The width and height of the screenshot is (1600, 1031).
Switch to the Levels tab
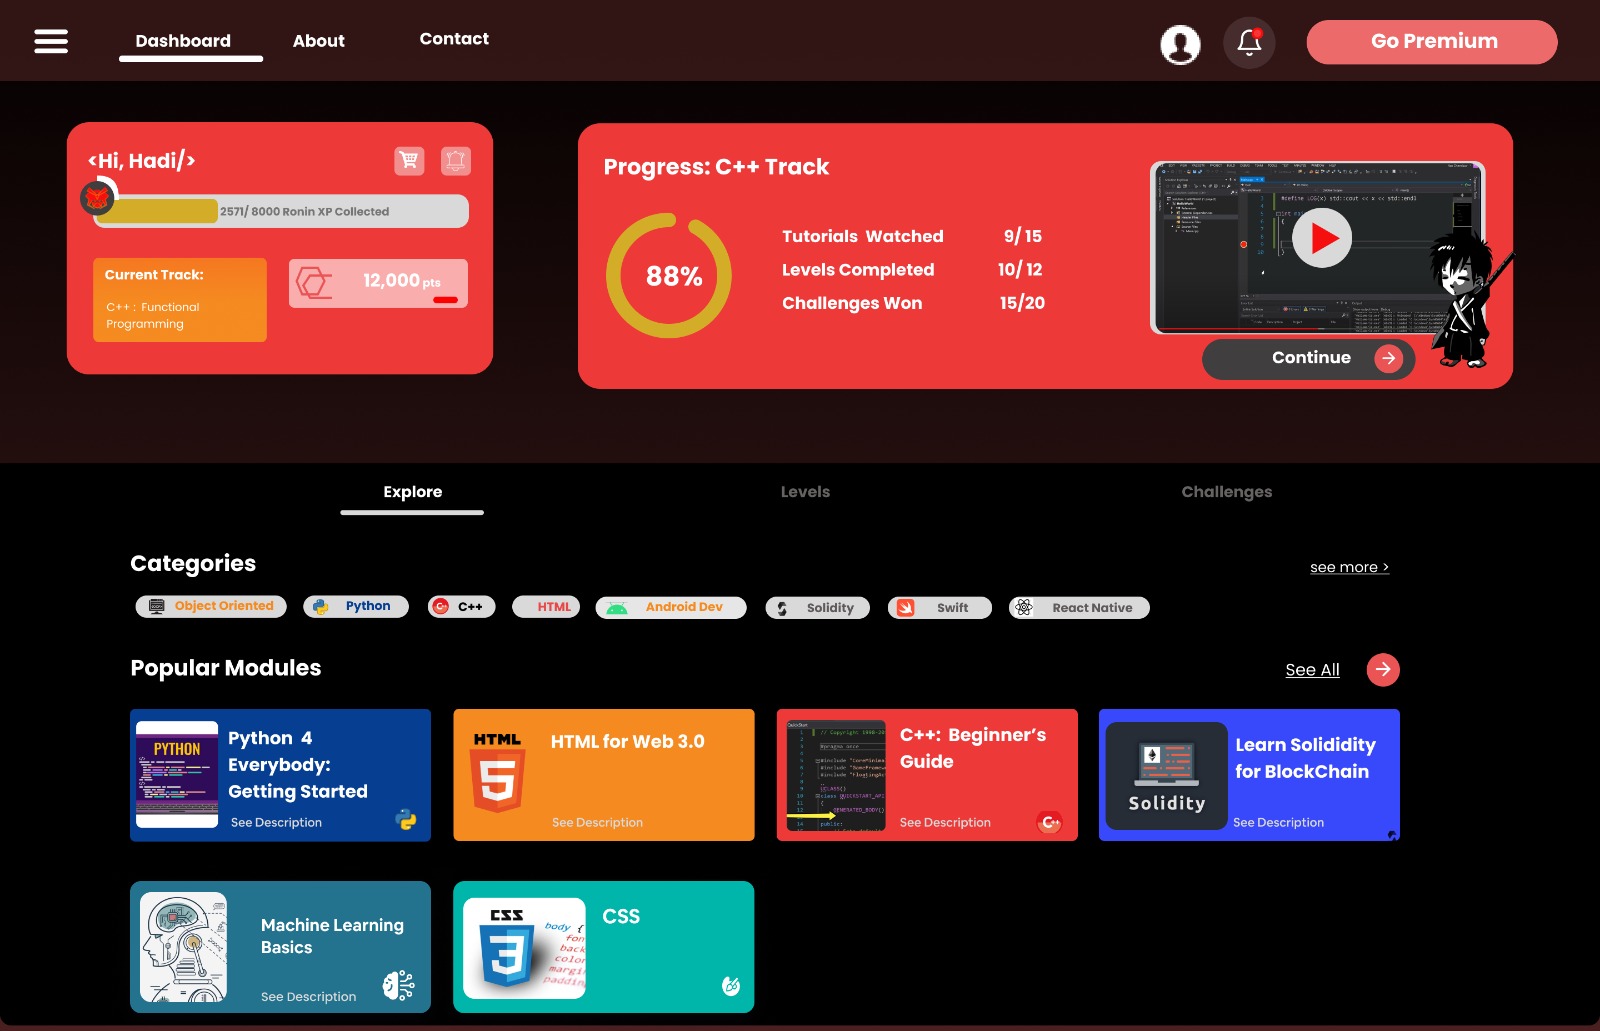tap(805, 492)
